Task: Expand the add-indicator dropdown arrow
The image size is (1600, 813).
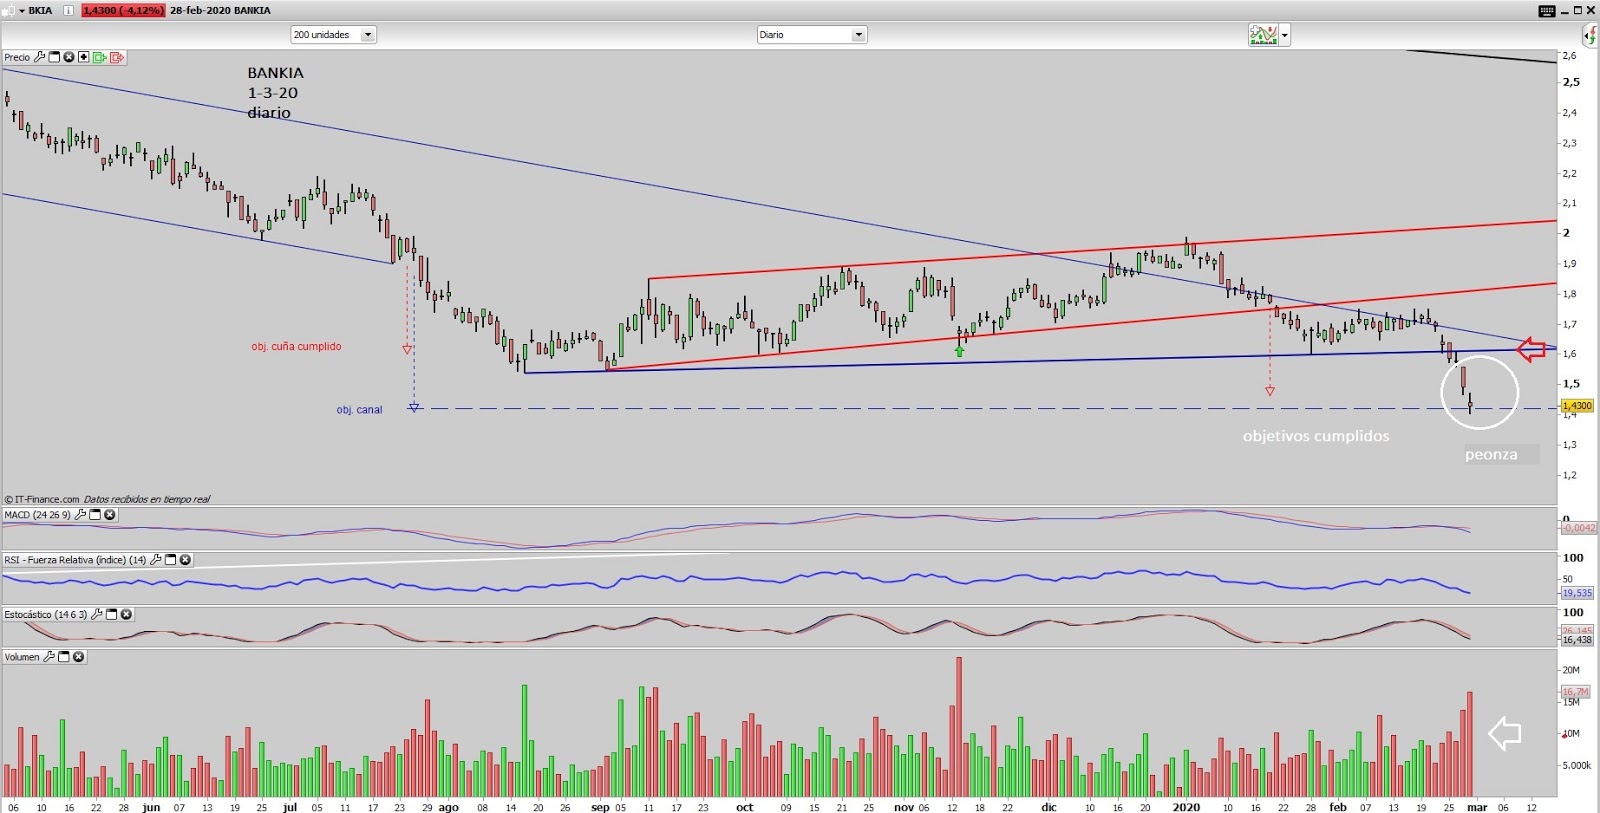Action: 1285,36
